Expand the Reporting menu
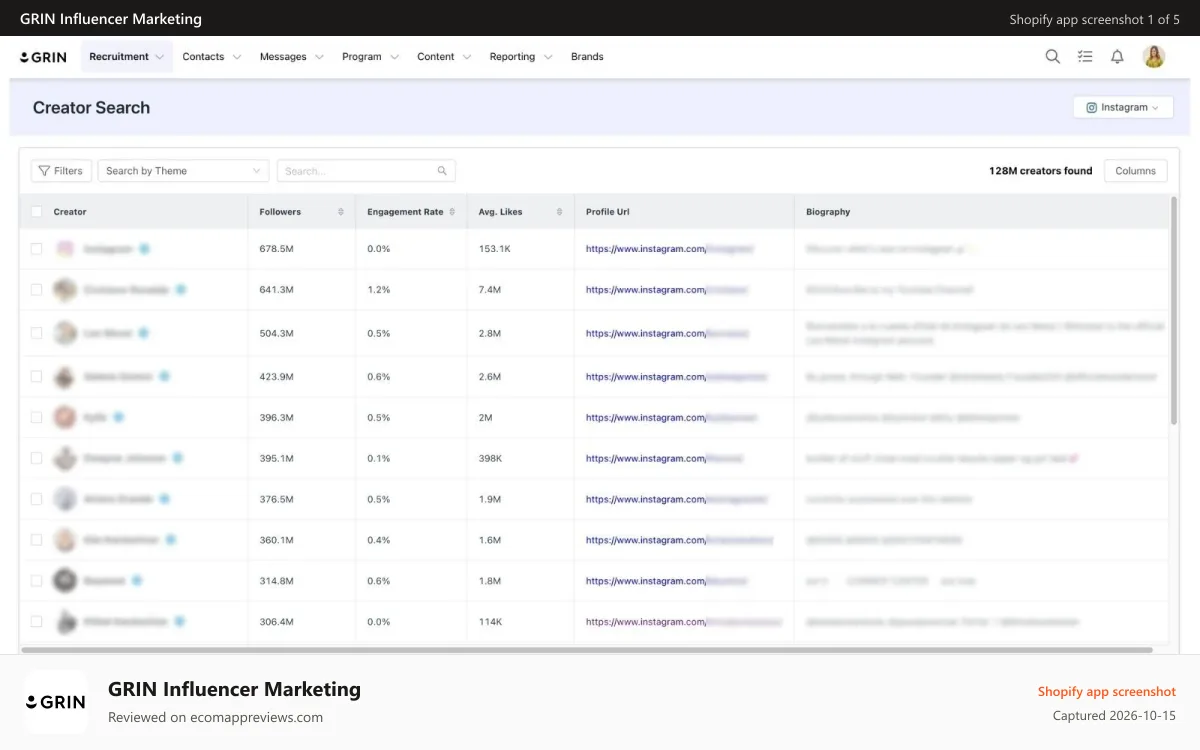The width and height of the screenshot is (1200, 750). tap(521, 57)
